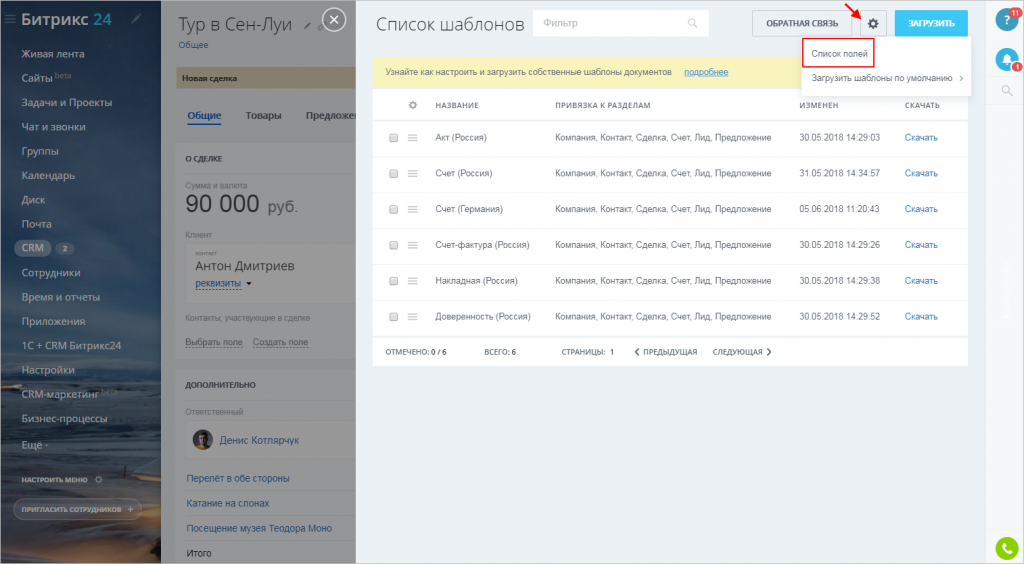Open Диск in left menu
This screenshot has width=1024, height=564.
[x=33, y=200]
